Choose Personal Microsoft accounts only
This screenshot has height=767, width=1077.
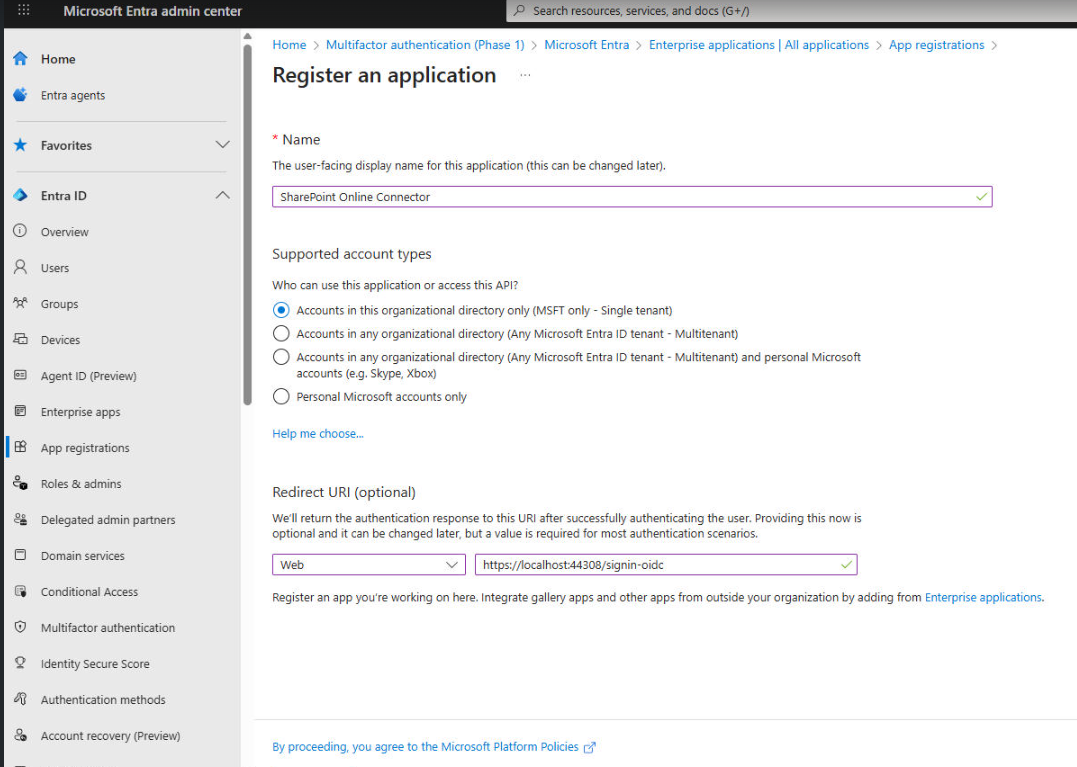coord(281,397)
